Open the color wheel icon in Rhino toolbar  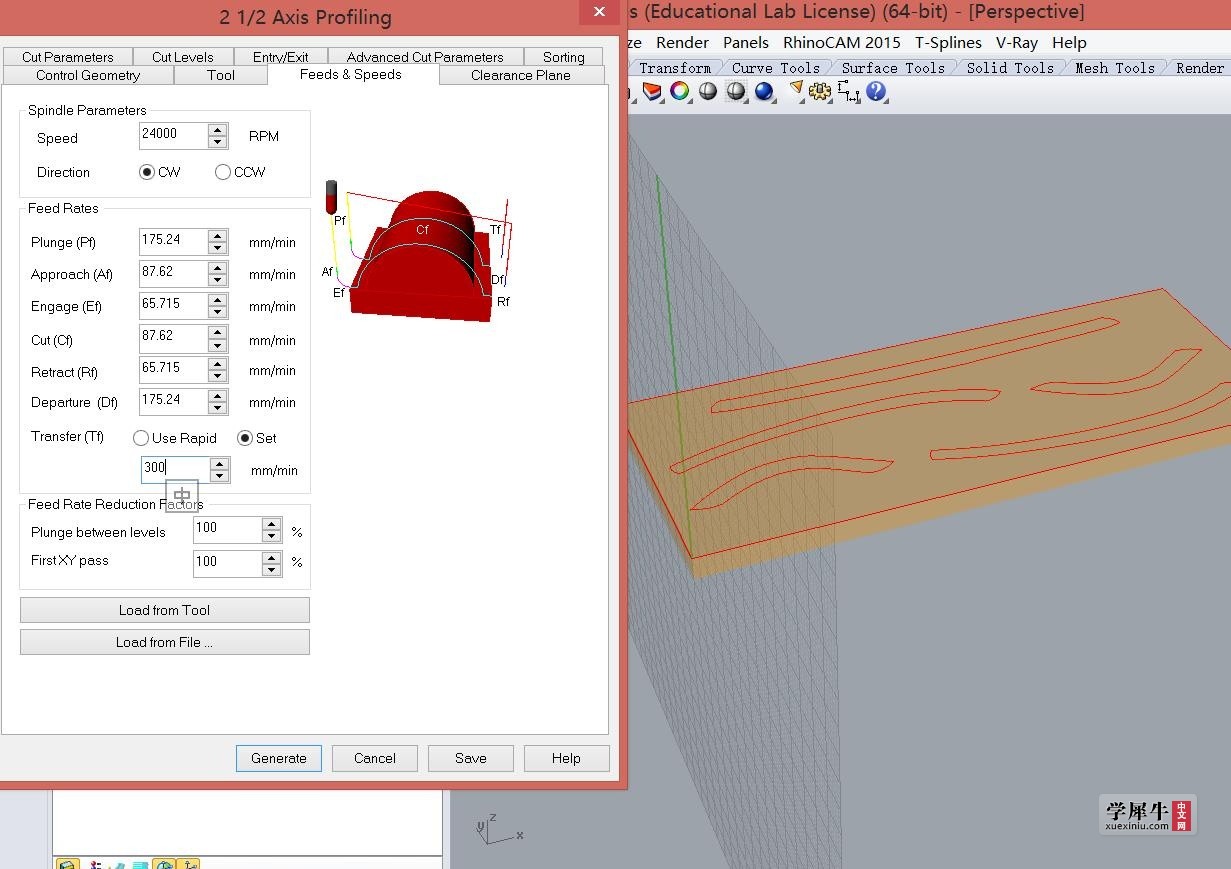click(680, 91)
